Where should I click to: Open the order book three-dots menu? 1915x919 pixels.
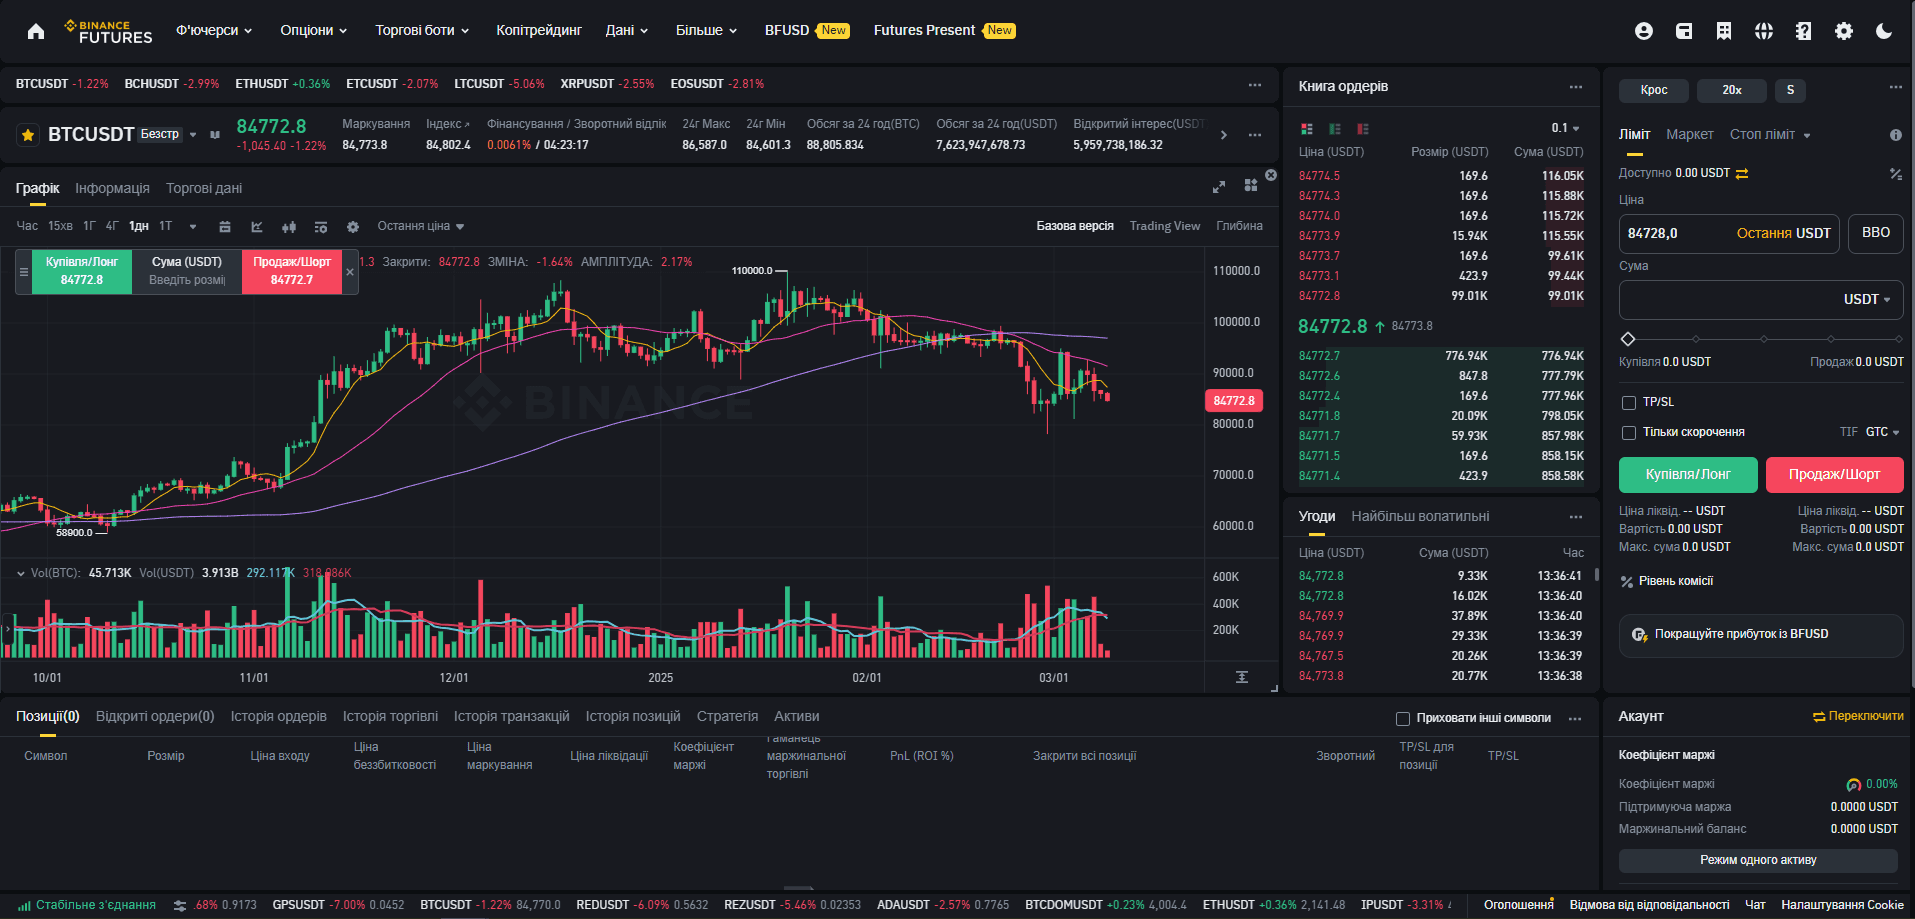point(1576,87)
